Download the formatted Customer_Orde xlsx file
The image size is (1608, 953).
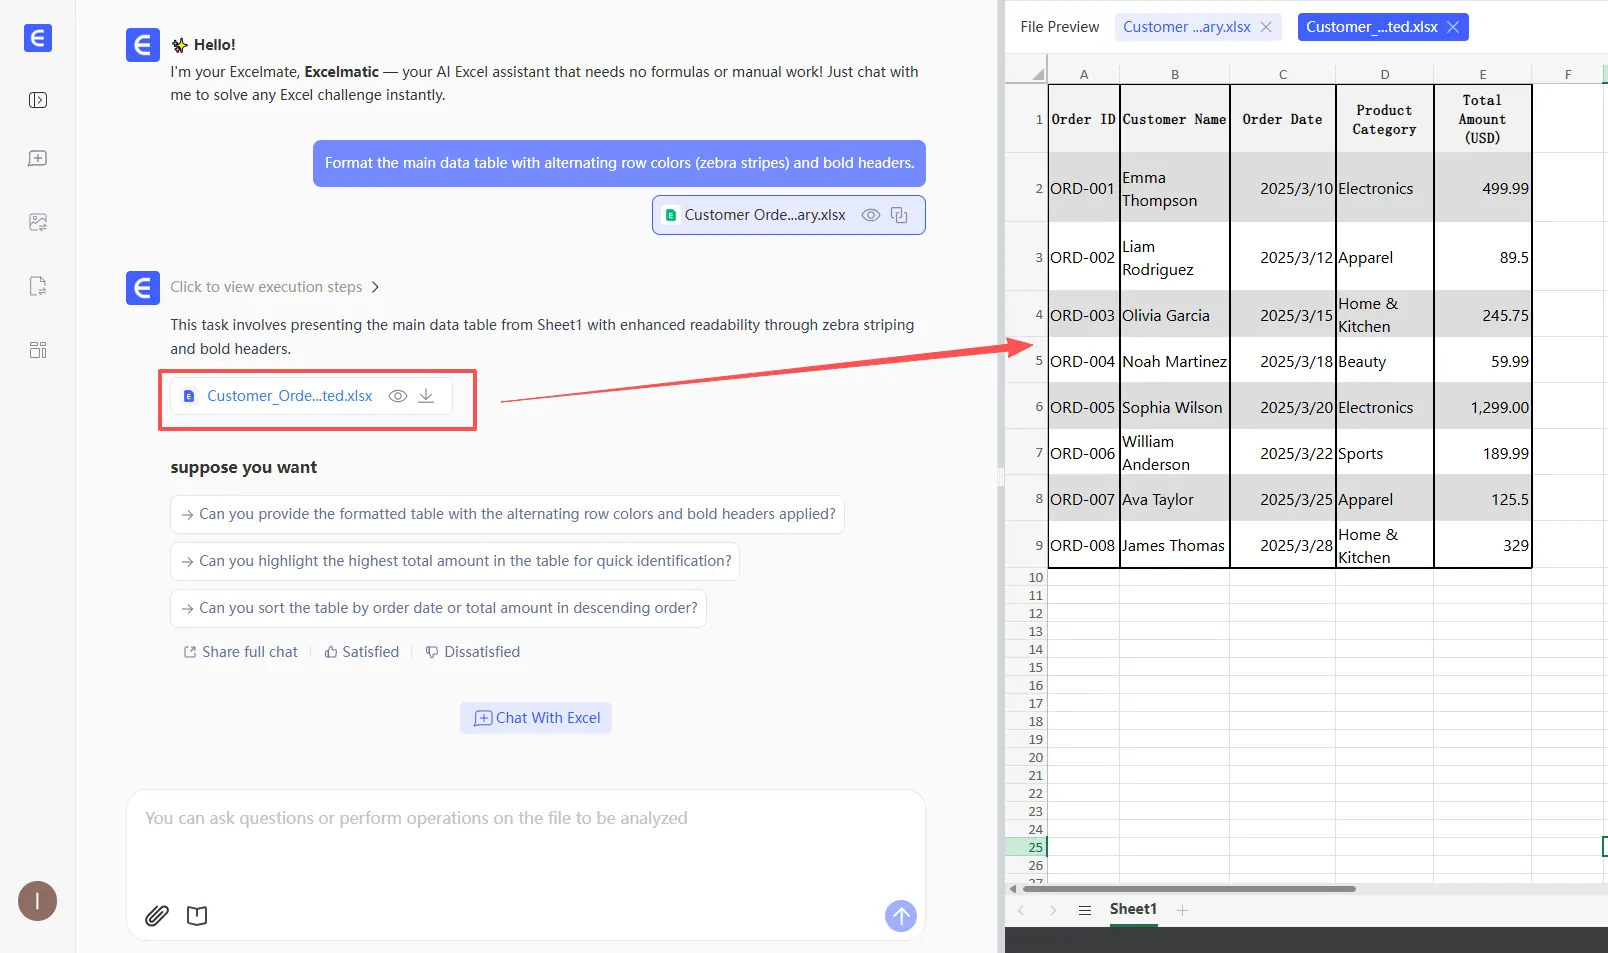426,396
